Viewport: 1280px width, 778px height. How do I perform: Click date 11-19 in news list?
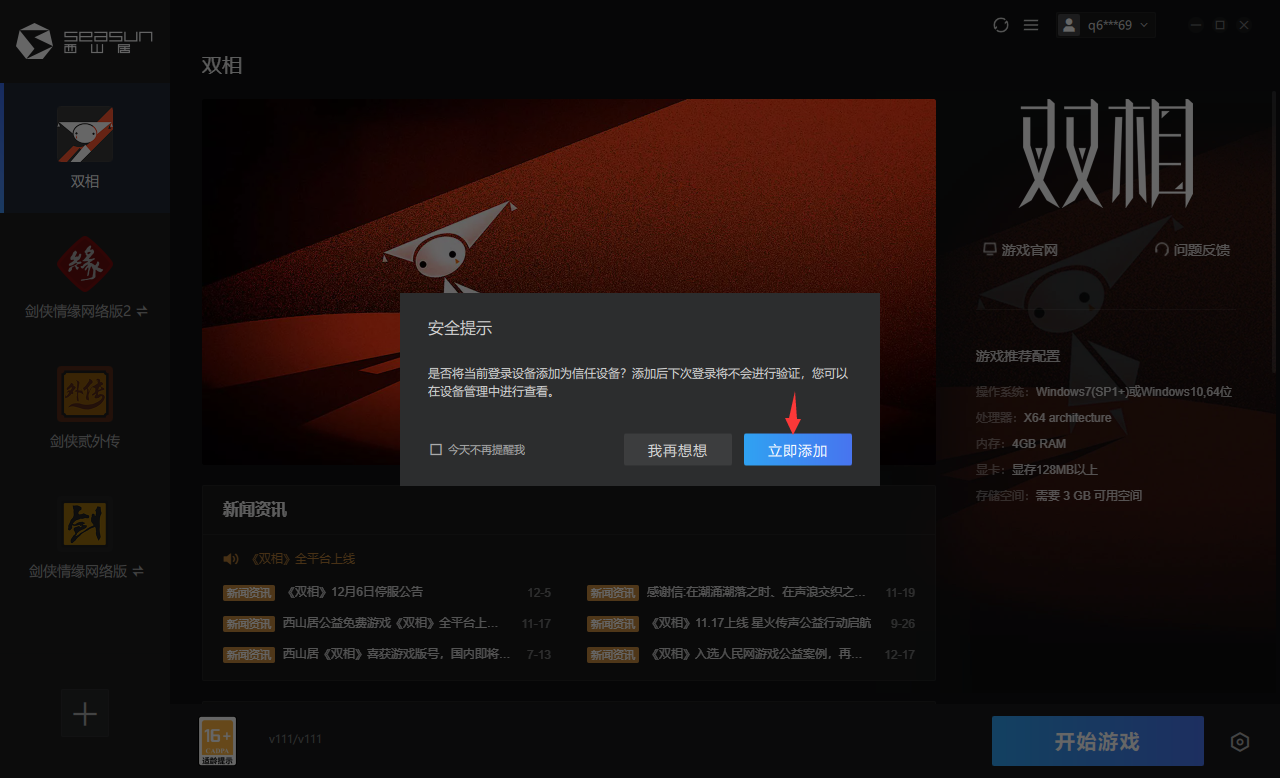pos(900,592)
